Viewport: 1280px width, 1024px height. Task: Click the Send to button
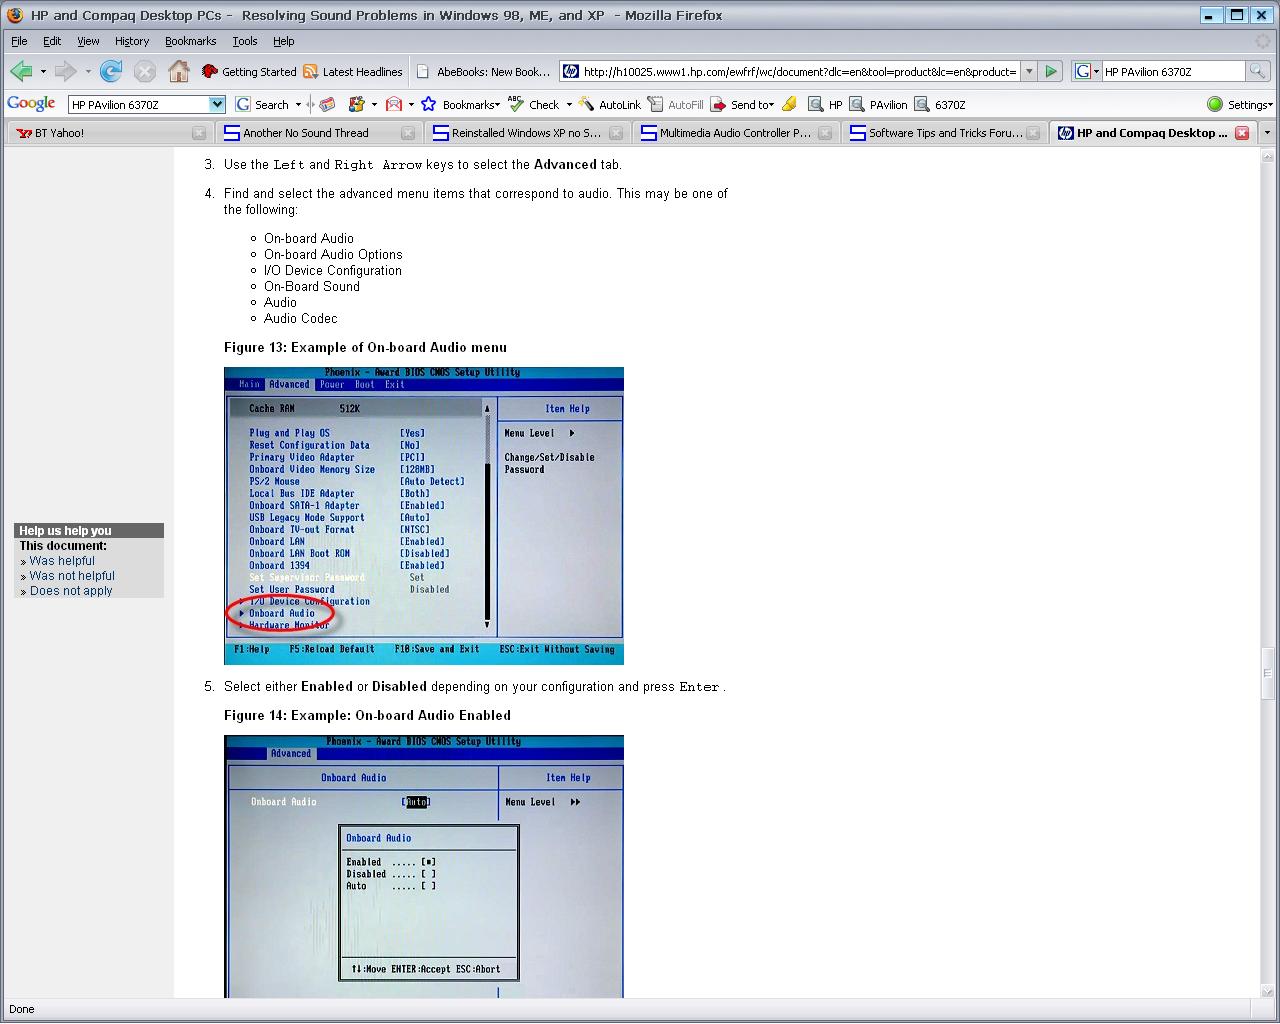(742, 104)
